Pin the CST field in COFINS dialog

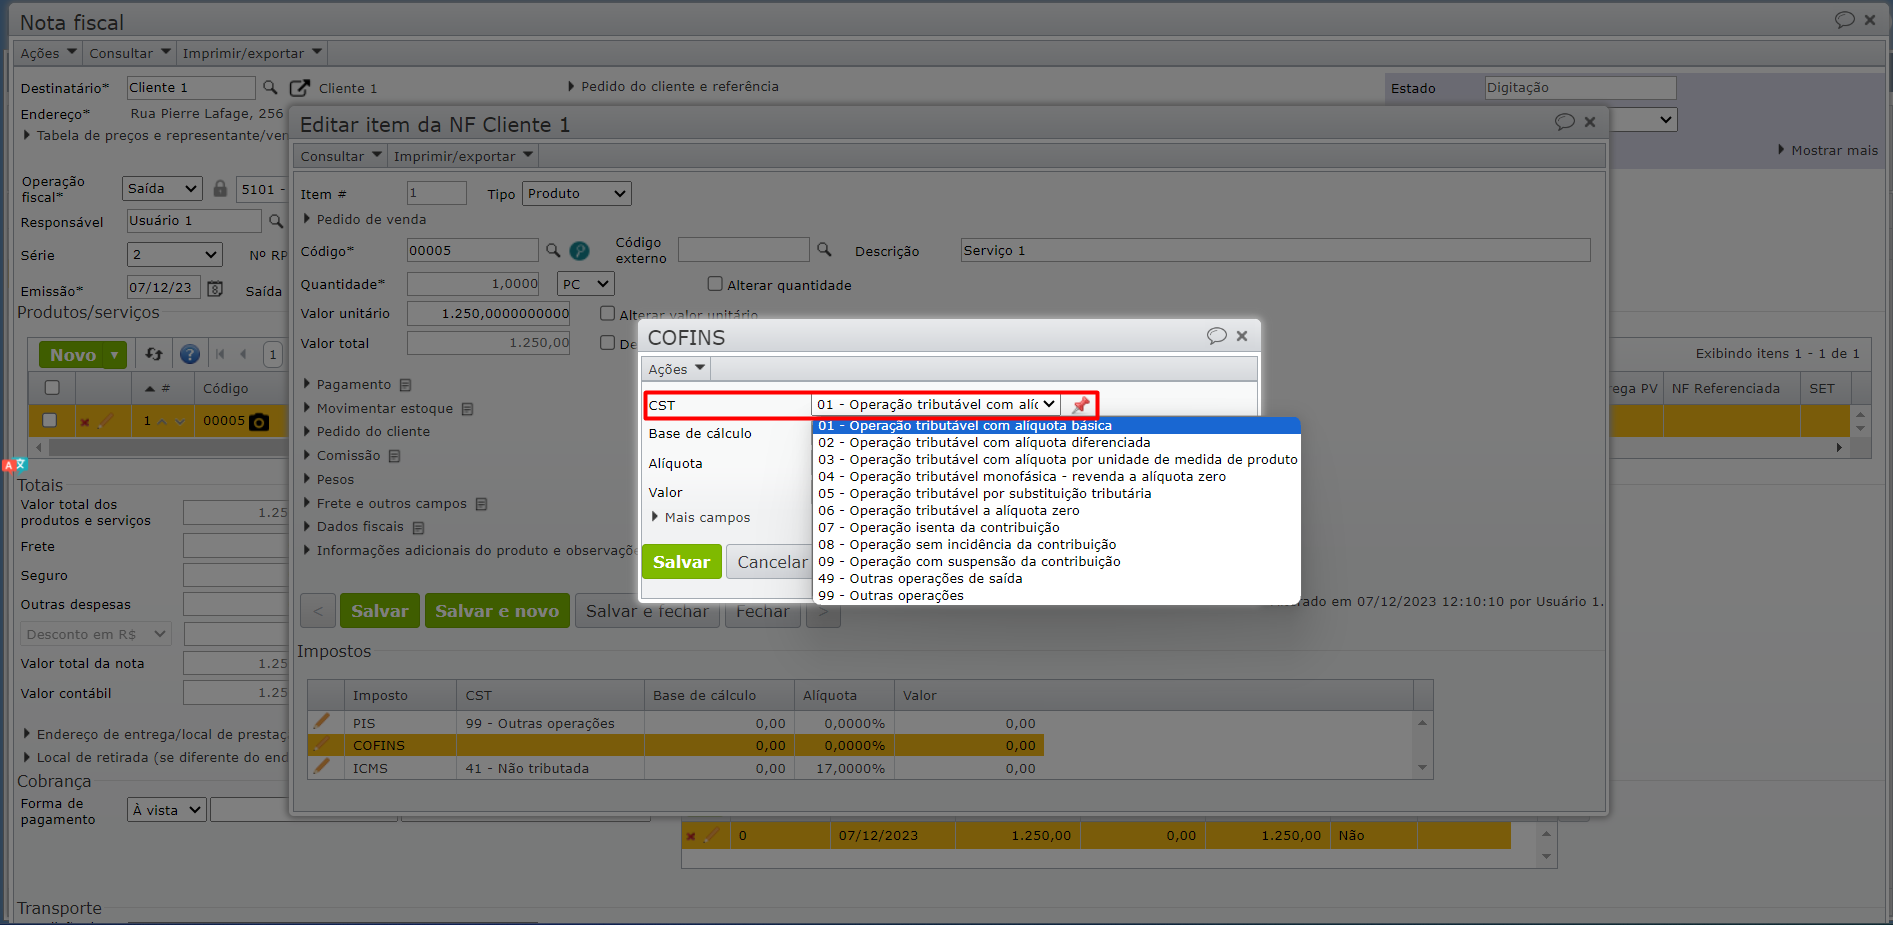point(1081,405)
